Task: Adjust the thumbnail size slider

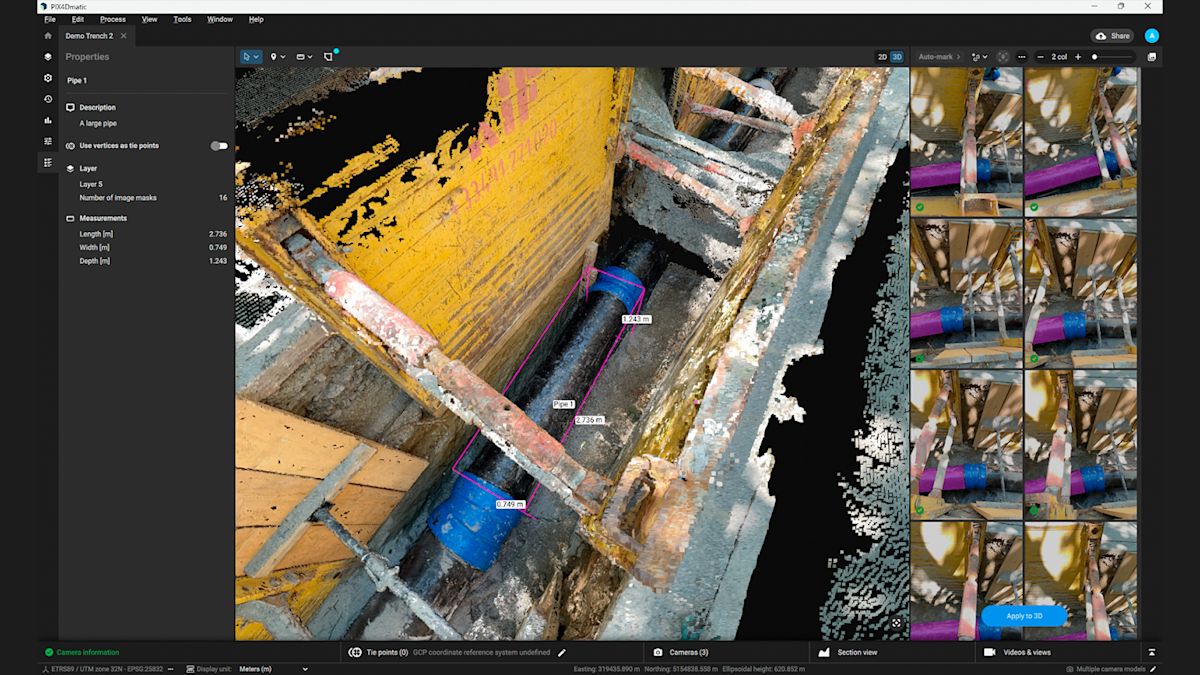Action: 1095,57
